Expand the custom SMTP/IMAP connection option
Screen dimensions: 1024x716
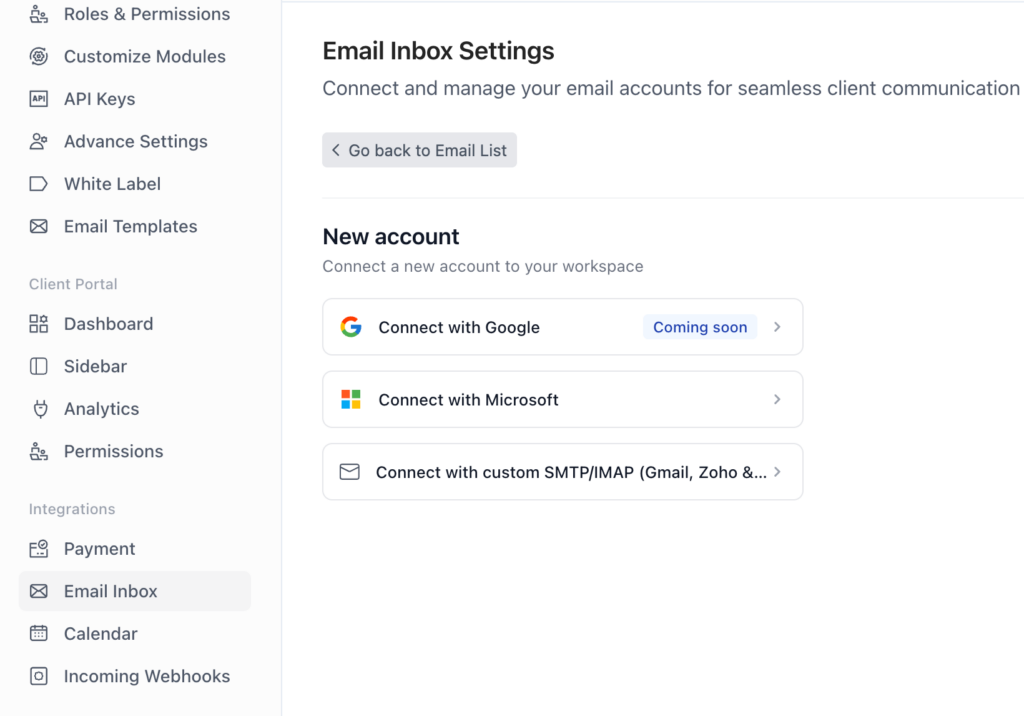[x=777, y=471]
